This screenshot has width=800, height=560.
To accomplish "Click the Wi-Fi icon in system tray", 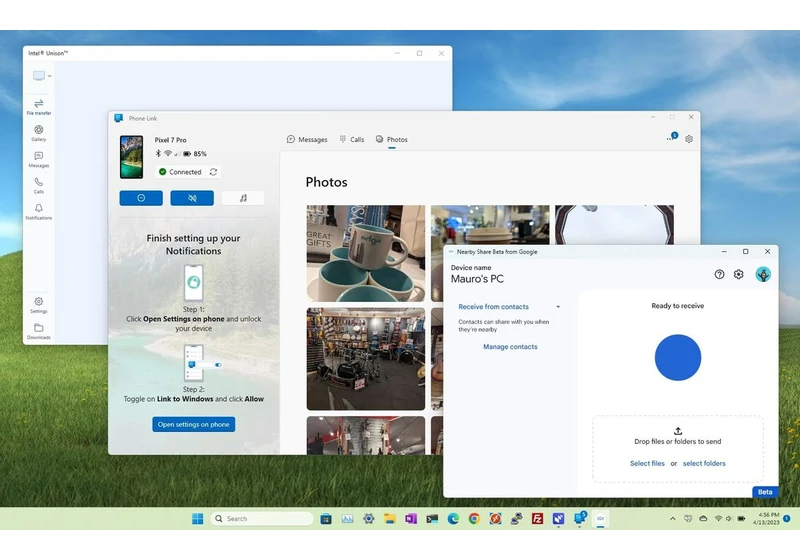I will click(718, 519).
